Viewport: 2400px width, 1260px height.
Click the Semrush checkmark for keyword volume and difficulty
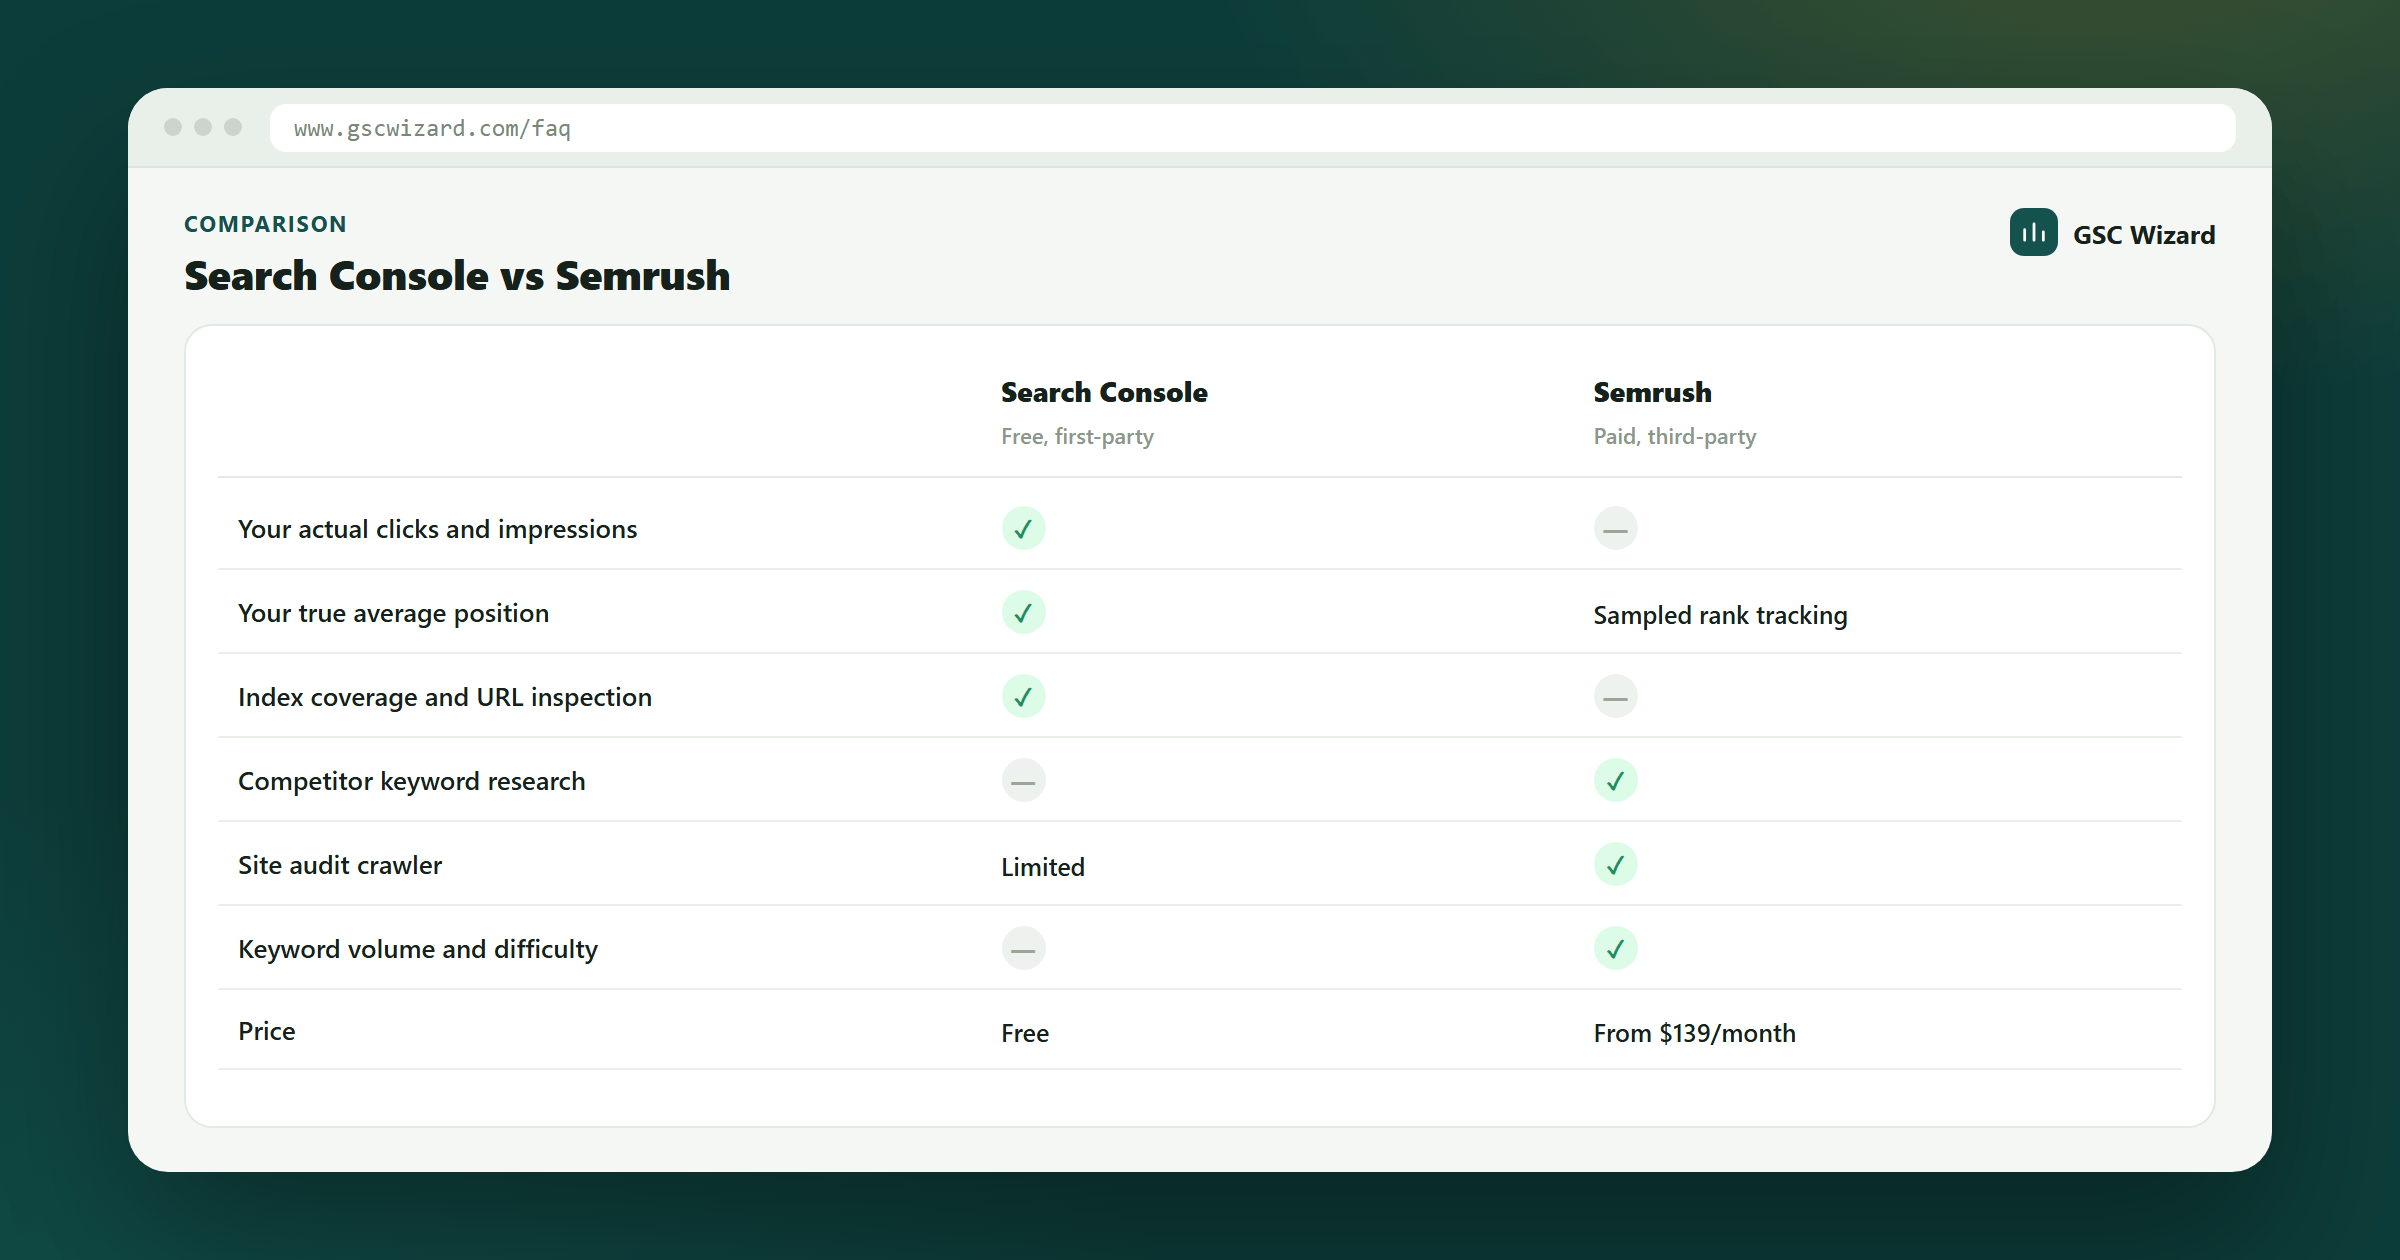1615,948
